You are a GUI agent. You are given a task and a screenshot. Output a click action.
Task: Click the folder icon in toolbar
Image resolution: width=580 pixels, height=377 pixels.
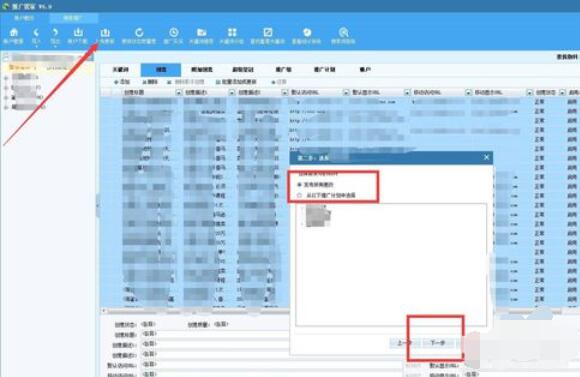point(201,33)
